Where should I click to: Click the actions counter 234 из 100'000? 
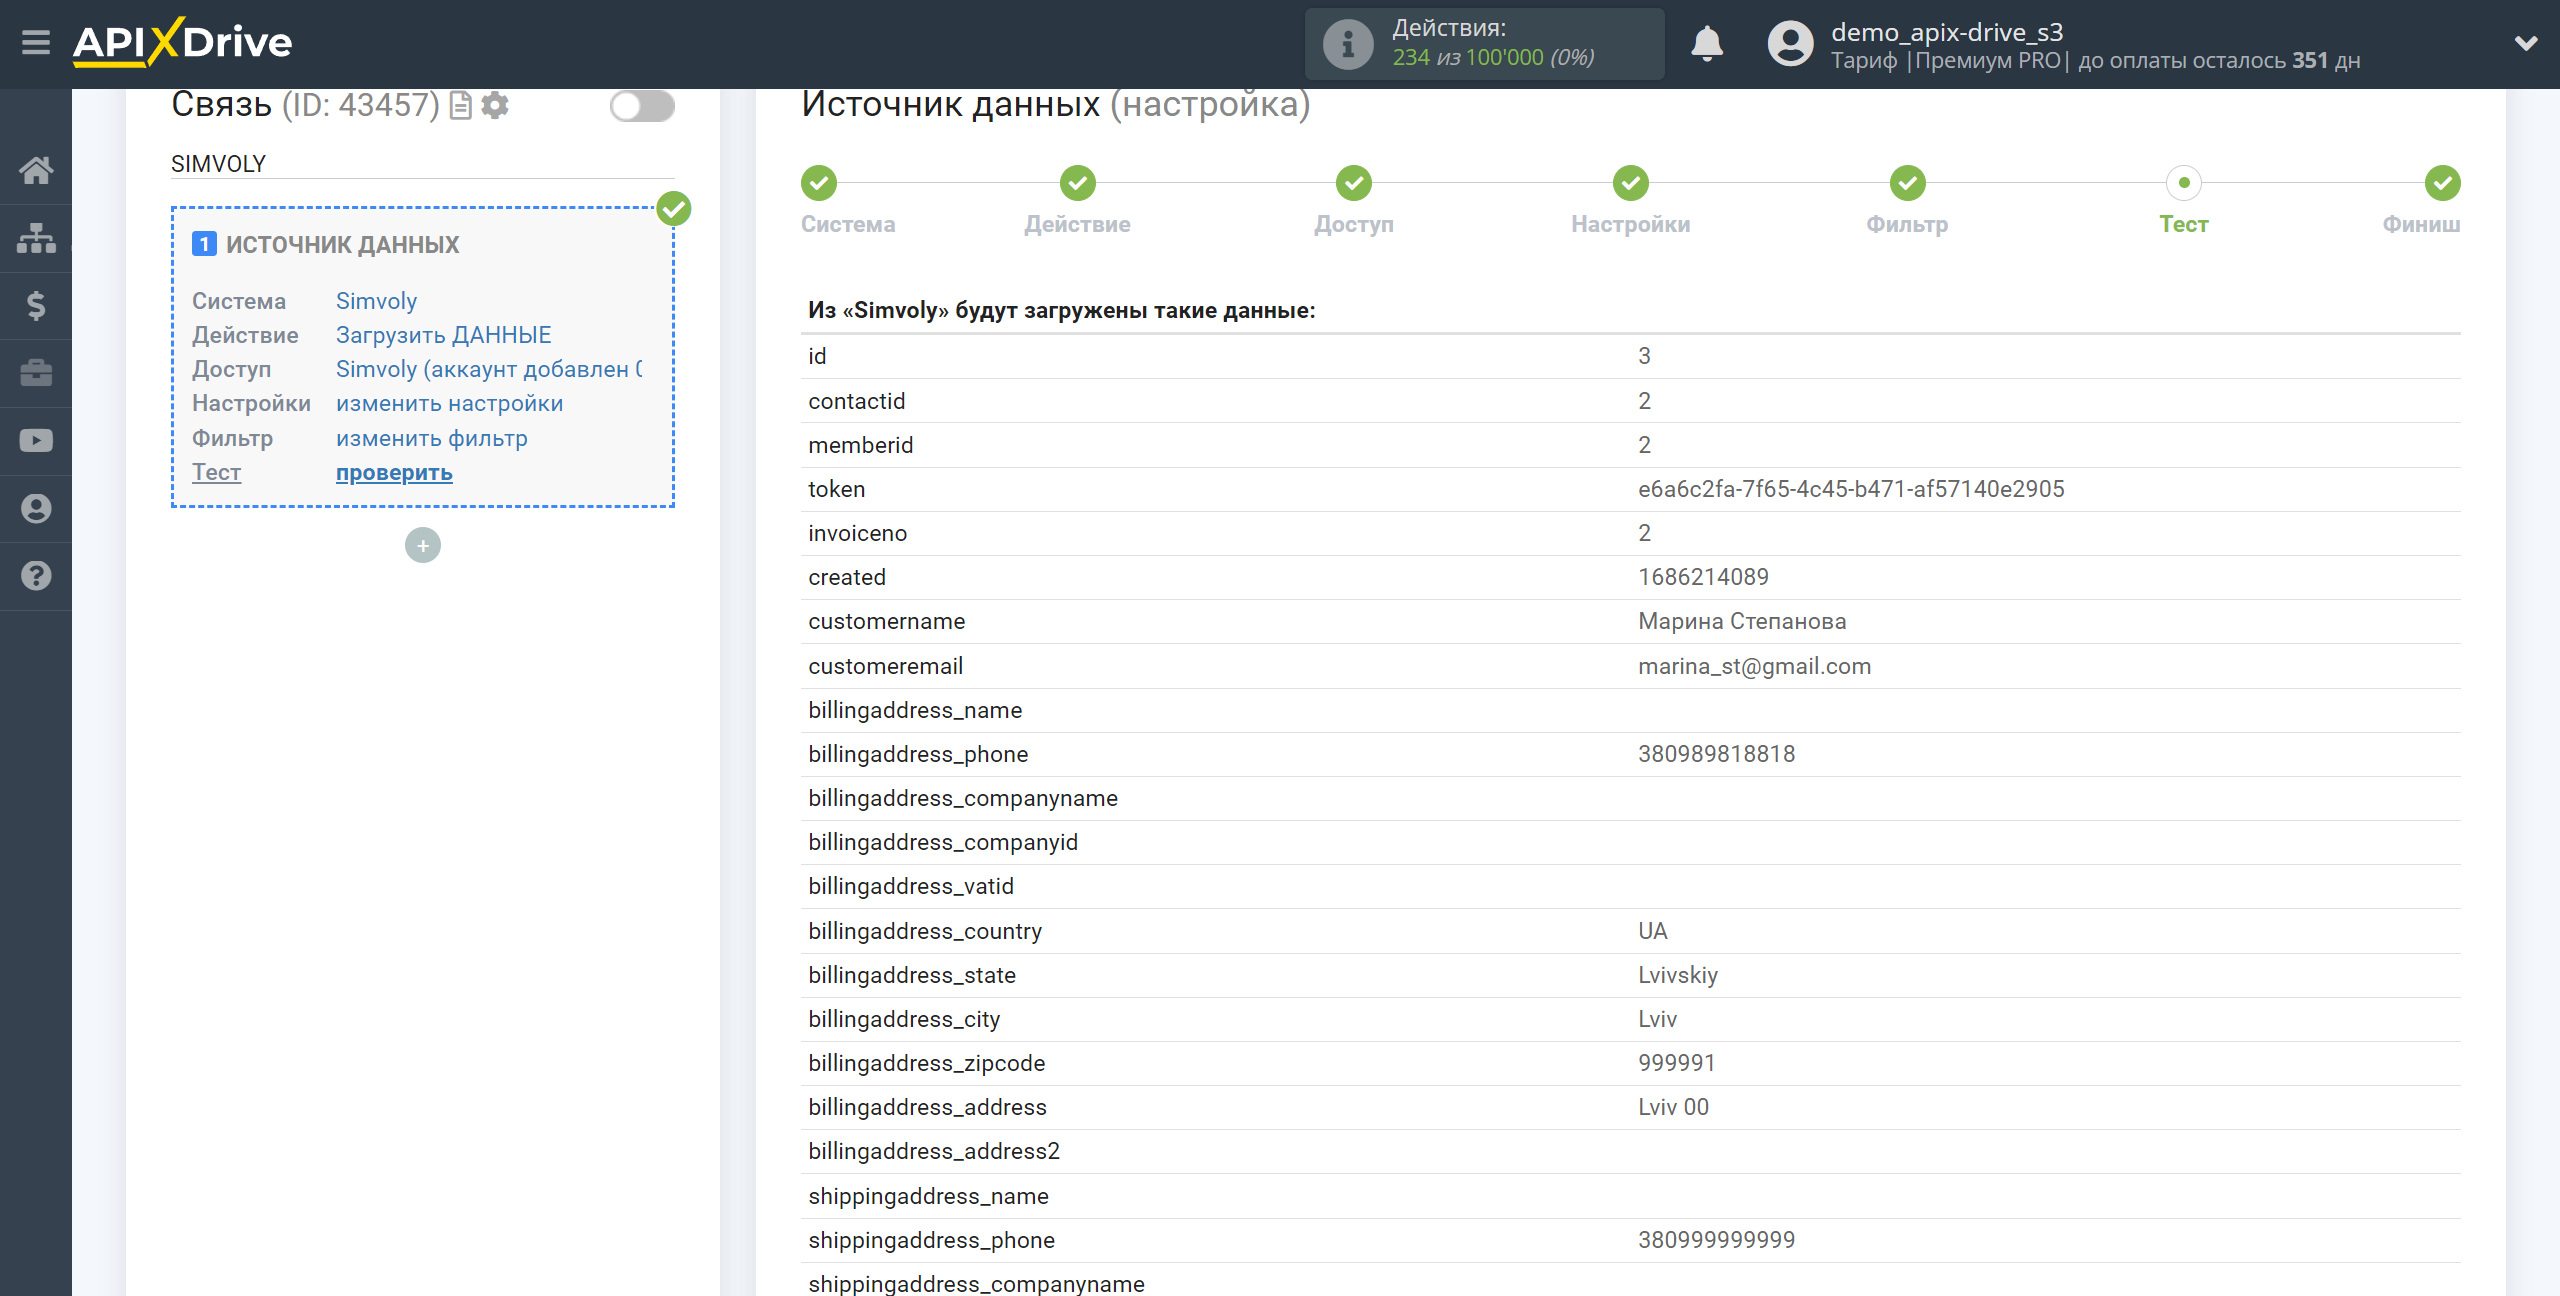(1493, 58)
